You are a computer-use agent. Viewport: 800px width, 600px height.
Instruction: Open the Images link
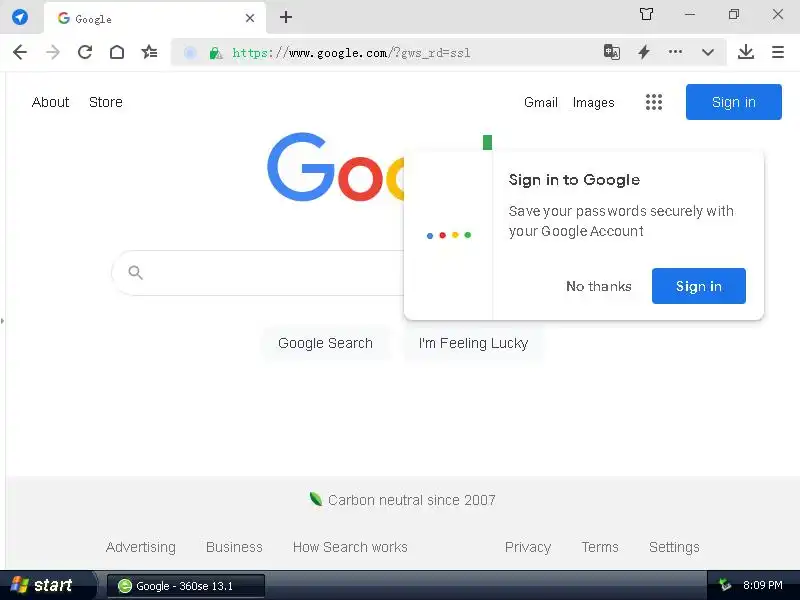(x=593, y=103)
